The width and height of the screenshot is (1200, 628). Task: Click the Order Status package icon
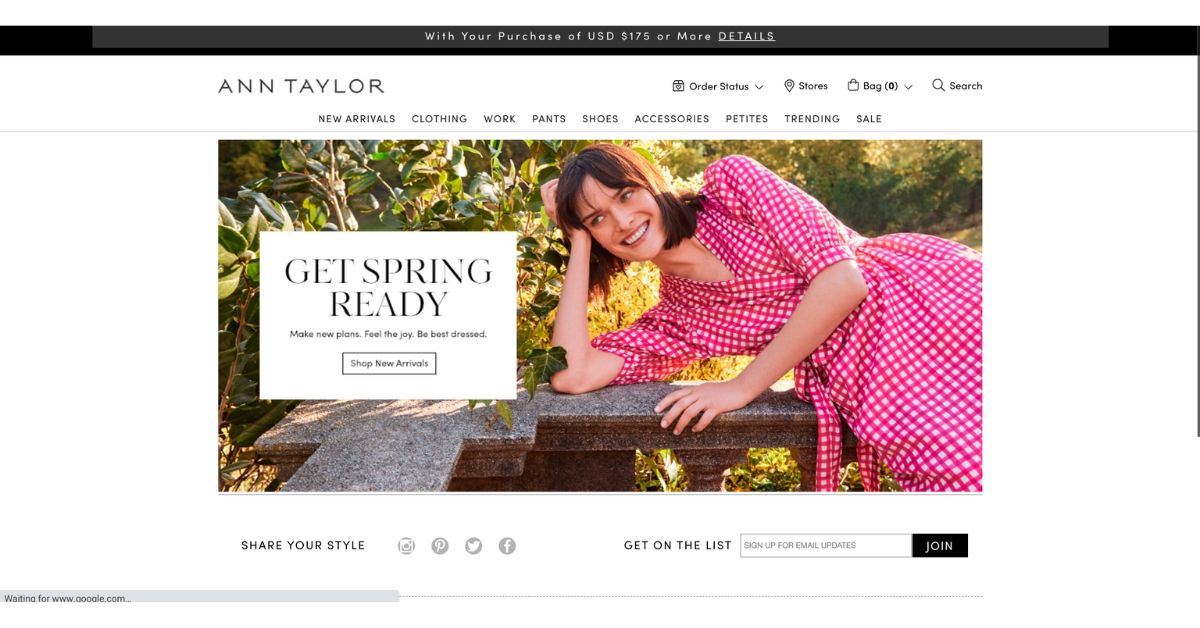click(x=678, y=86)
